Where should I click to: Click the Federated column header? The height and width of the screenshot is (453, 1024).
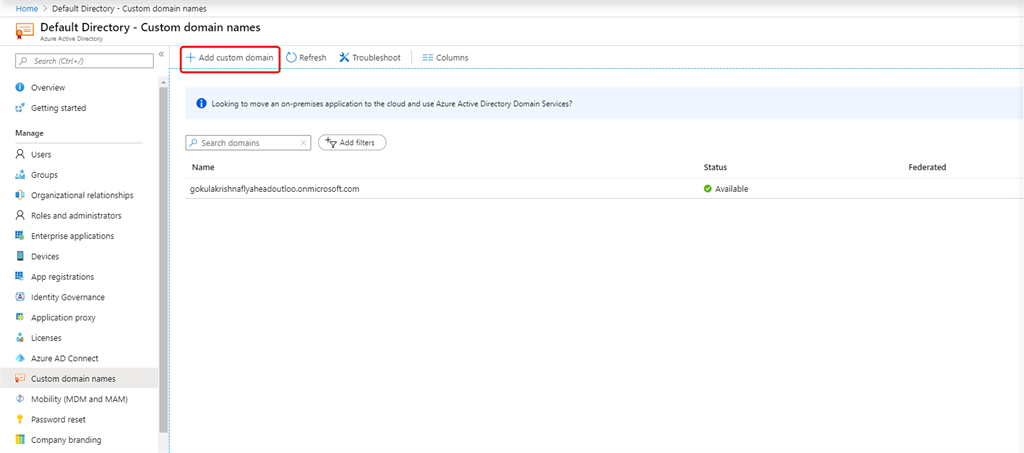927,167
